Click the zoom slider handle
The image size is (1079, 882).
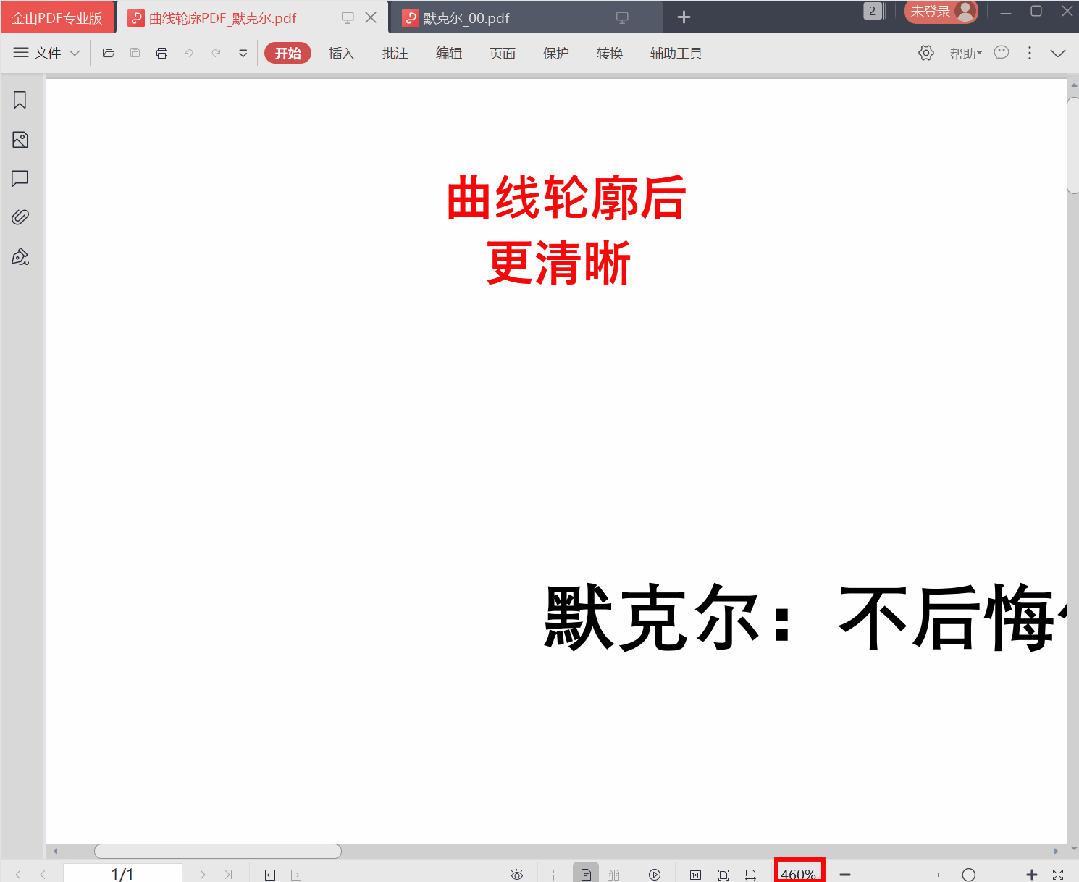(968, 874)
